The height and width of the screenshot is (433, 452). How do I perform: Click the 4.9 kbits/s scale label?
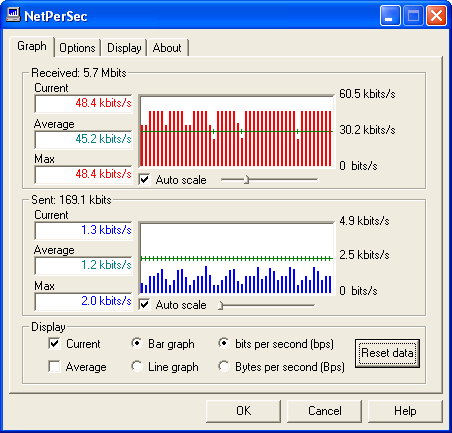click(x=364, y=221)
